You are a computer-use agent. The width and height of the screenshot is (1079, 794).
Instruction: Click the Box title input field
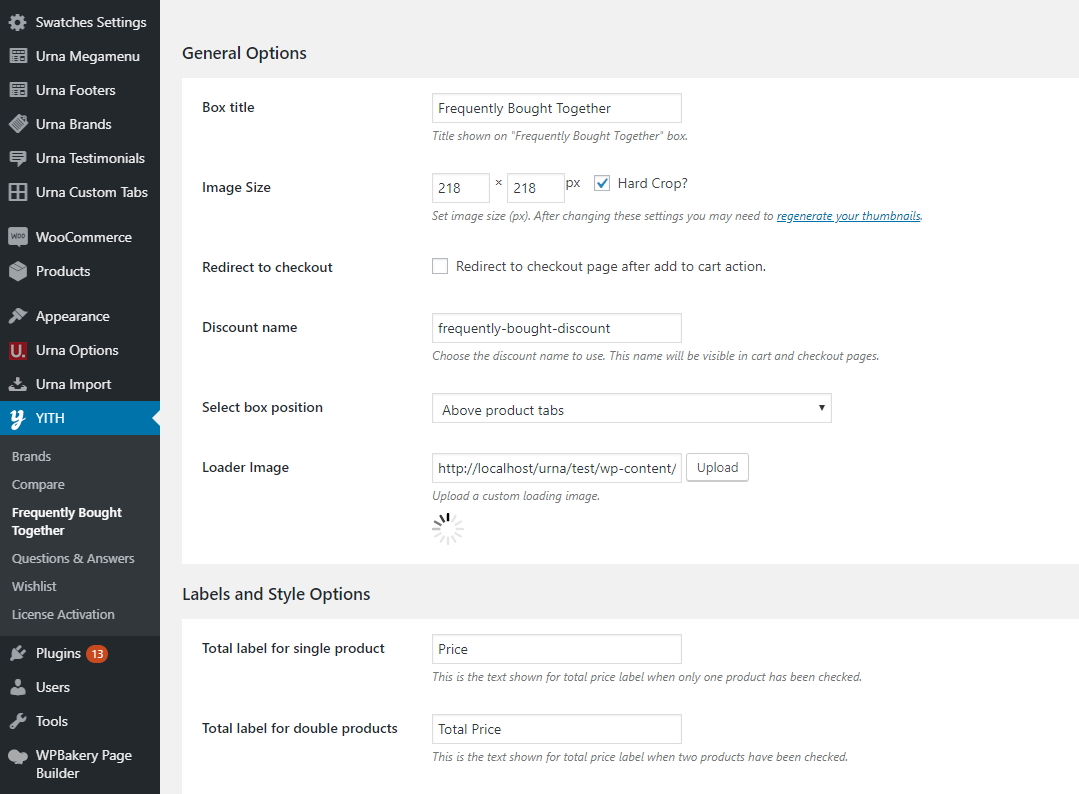[x=557, y=108]
